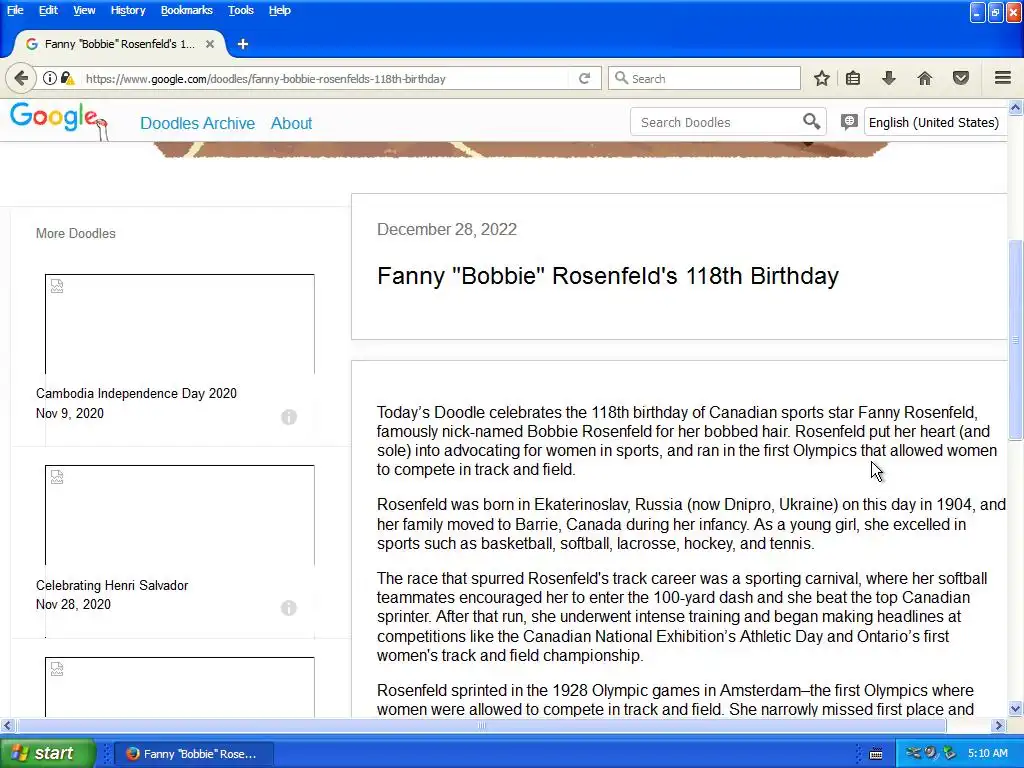Reload the page with the refresh icon
This screenshot has width=1024, height=768.
[584, 78]
